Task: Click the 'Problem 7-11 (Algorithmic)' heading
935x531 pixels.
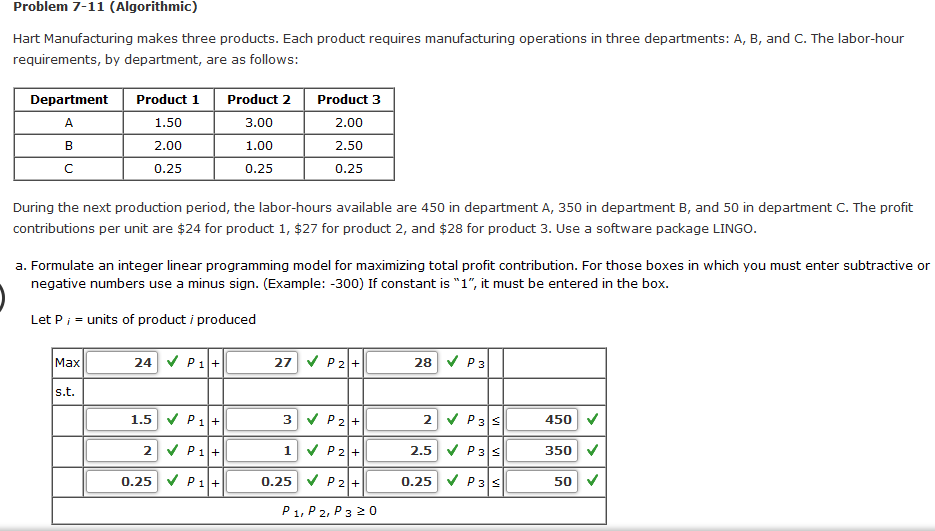Action: [105, 7]
